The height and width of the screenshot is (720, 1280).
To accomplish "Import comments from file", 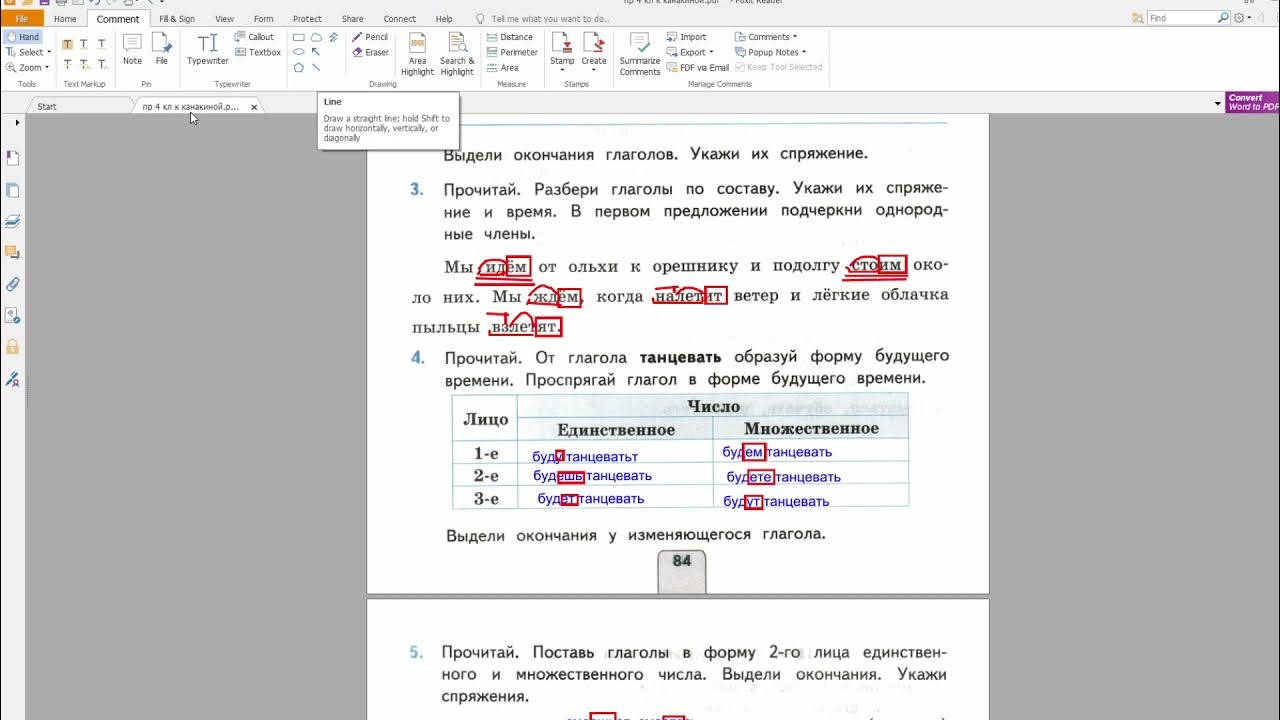I will tap(686, 37).
